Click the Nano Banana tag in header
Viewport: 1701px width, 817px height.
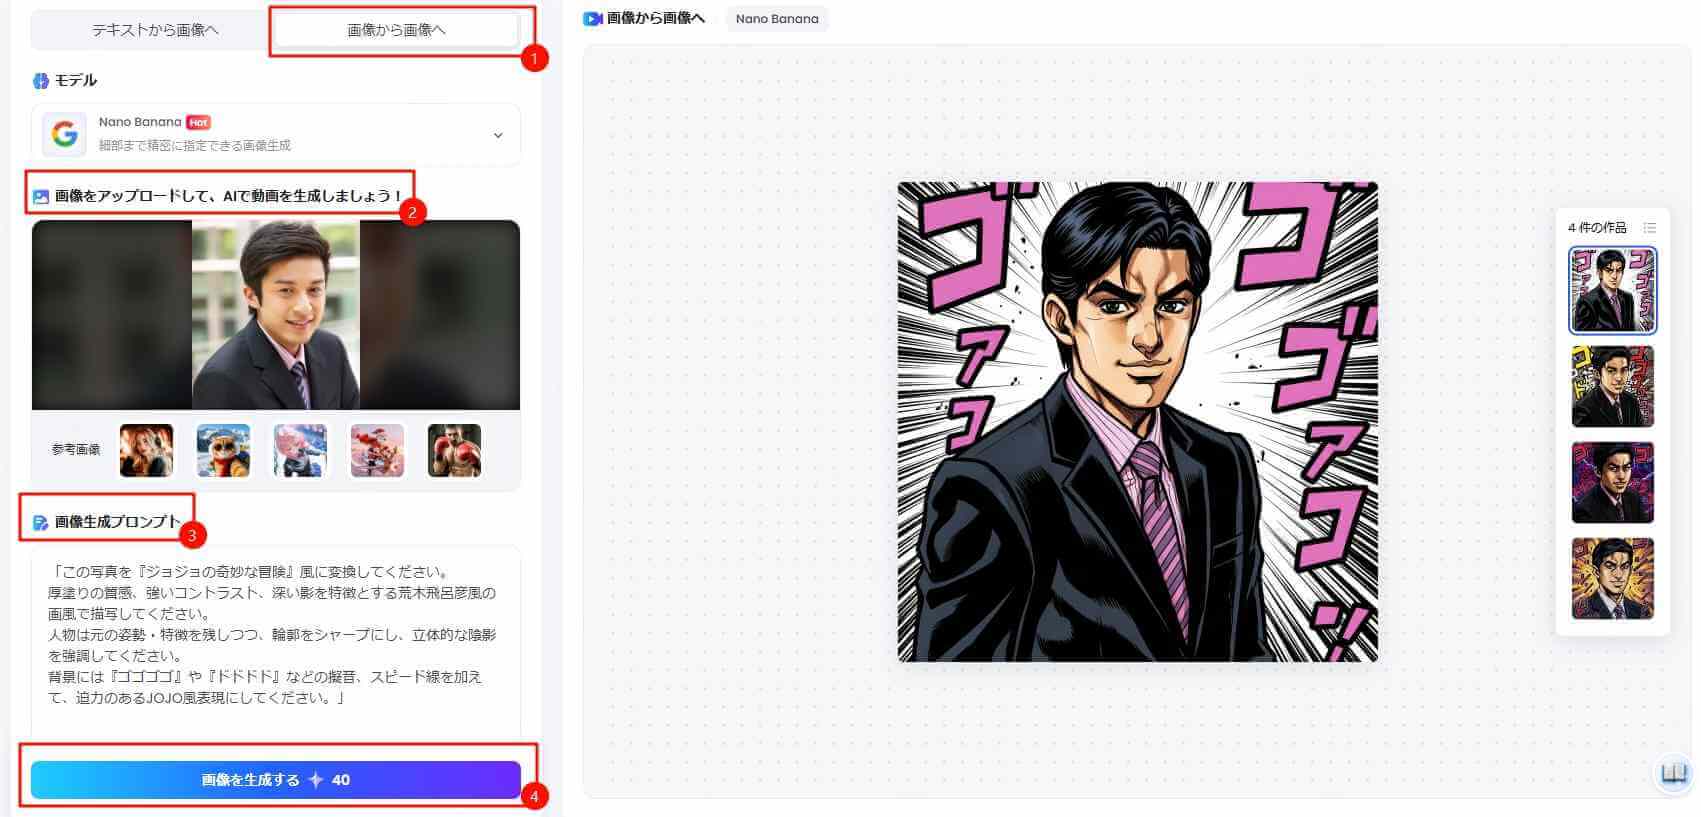pyautogui.click(x=777, y=19)
